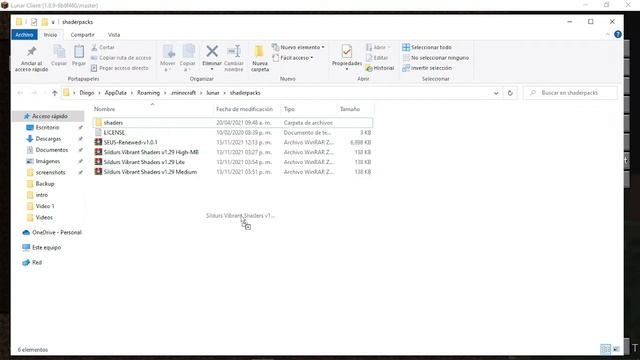Open the Nuevo elemento dropdown
The image size is (640, 360).
298,47
